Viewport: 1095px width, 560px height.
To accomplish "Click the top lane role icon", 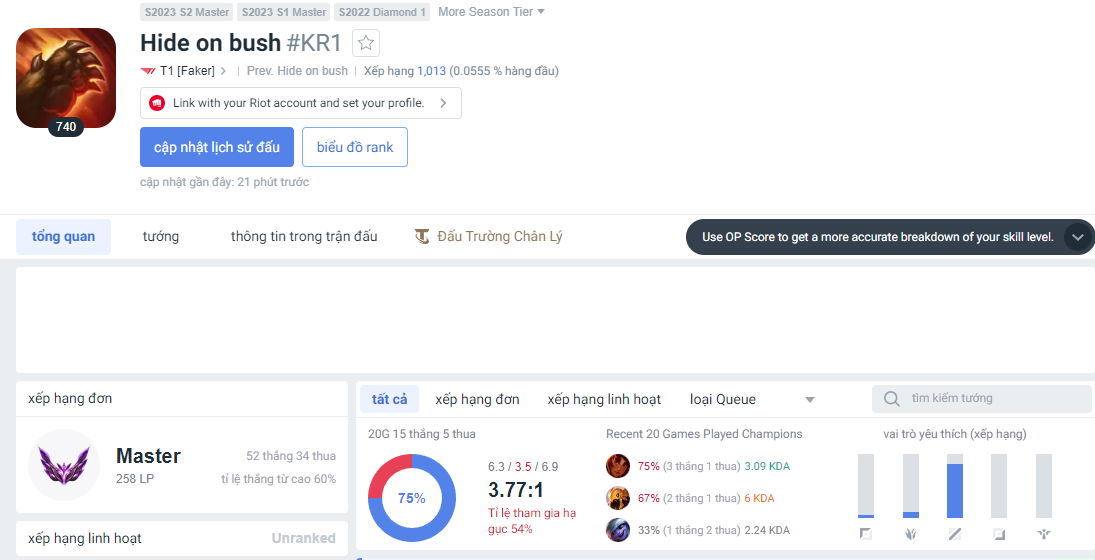I will 865,534.
